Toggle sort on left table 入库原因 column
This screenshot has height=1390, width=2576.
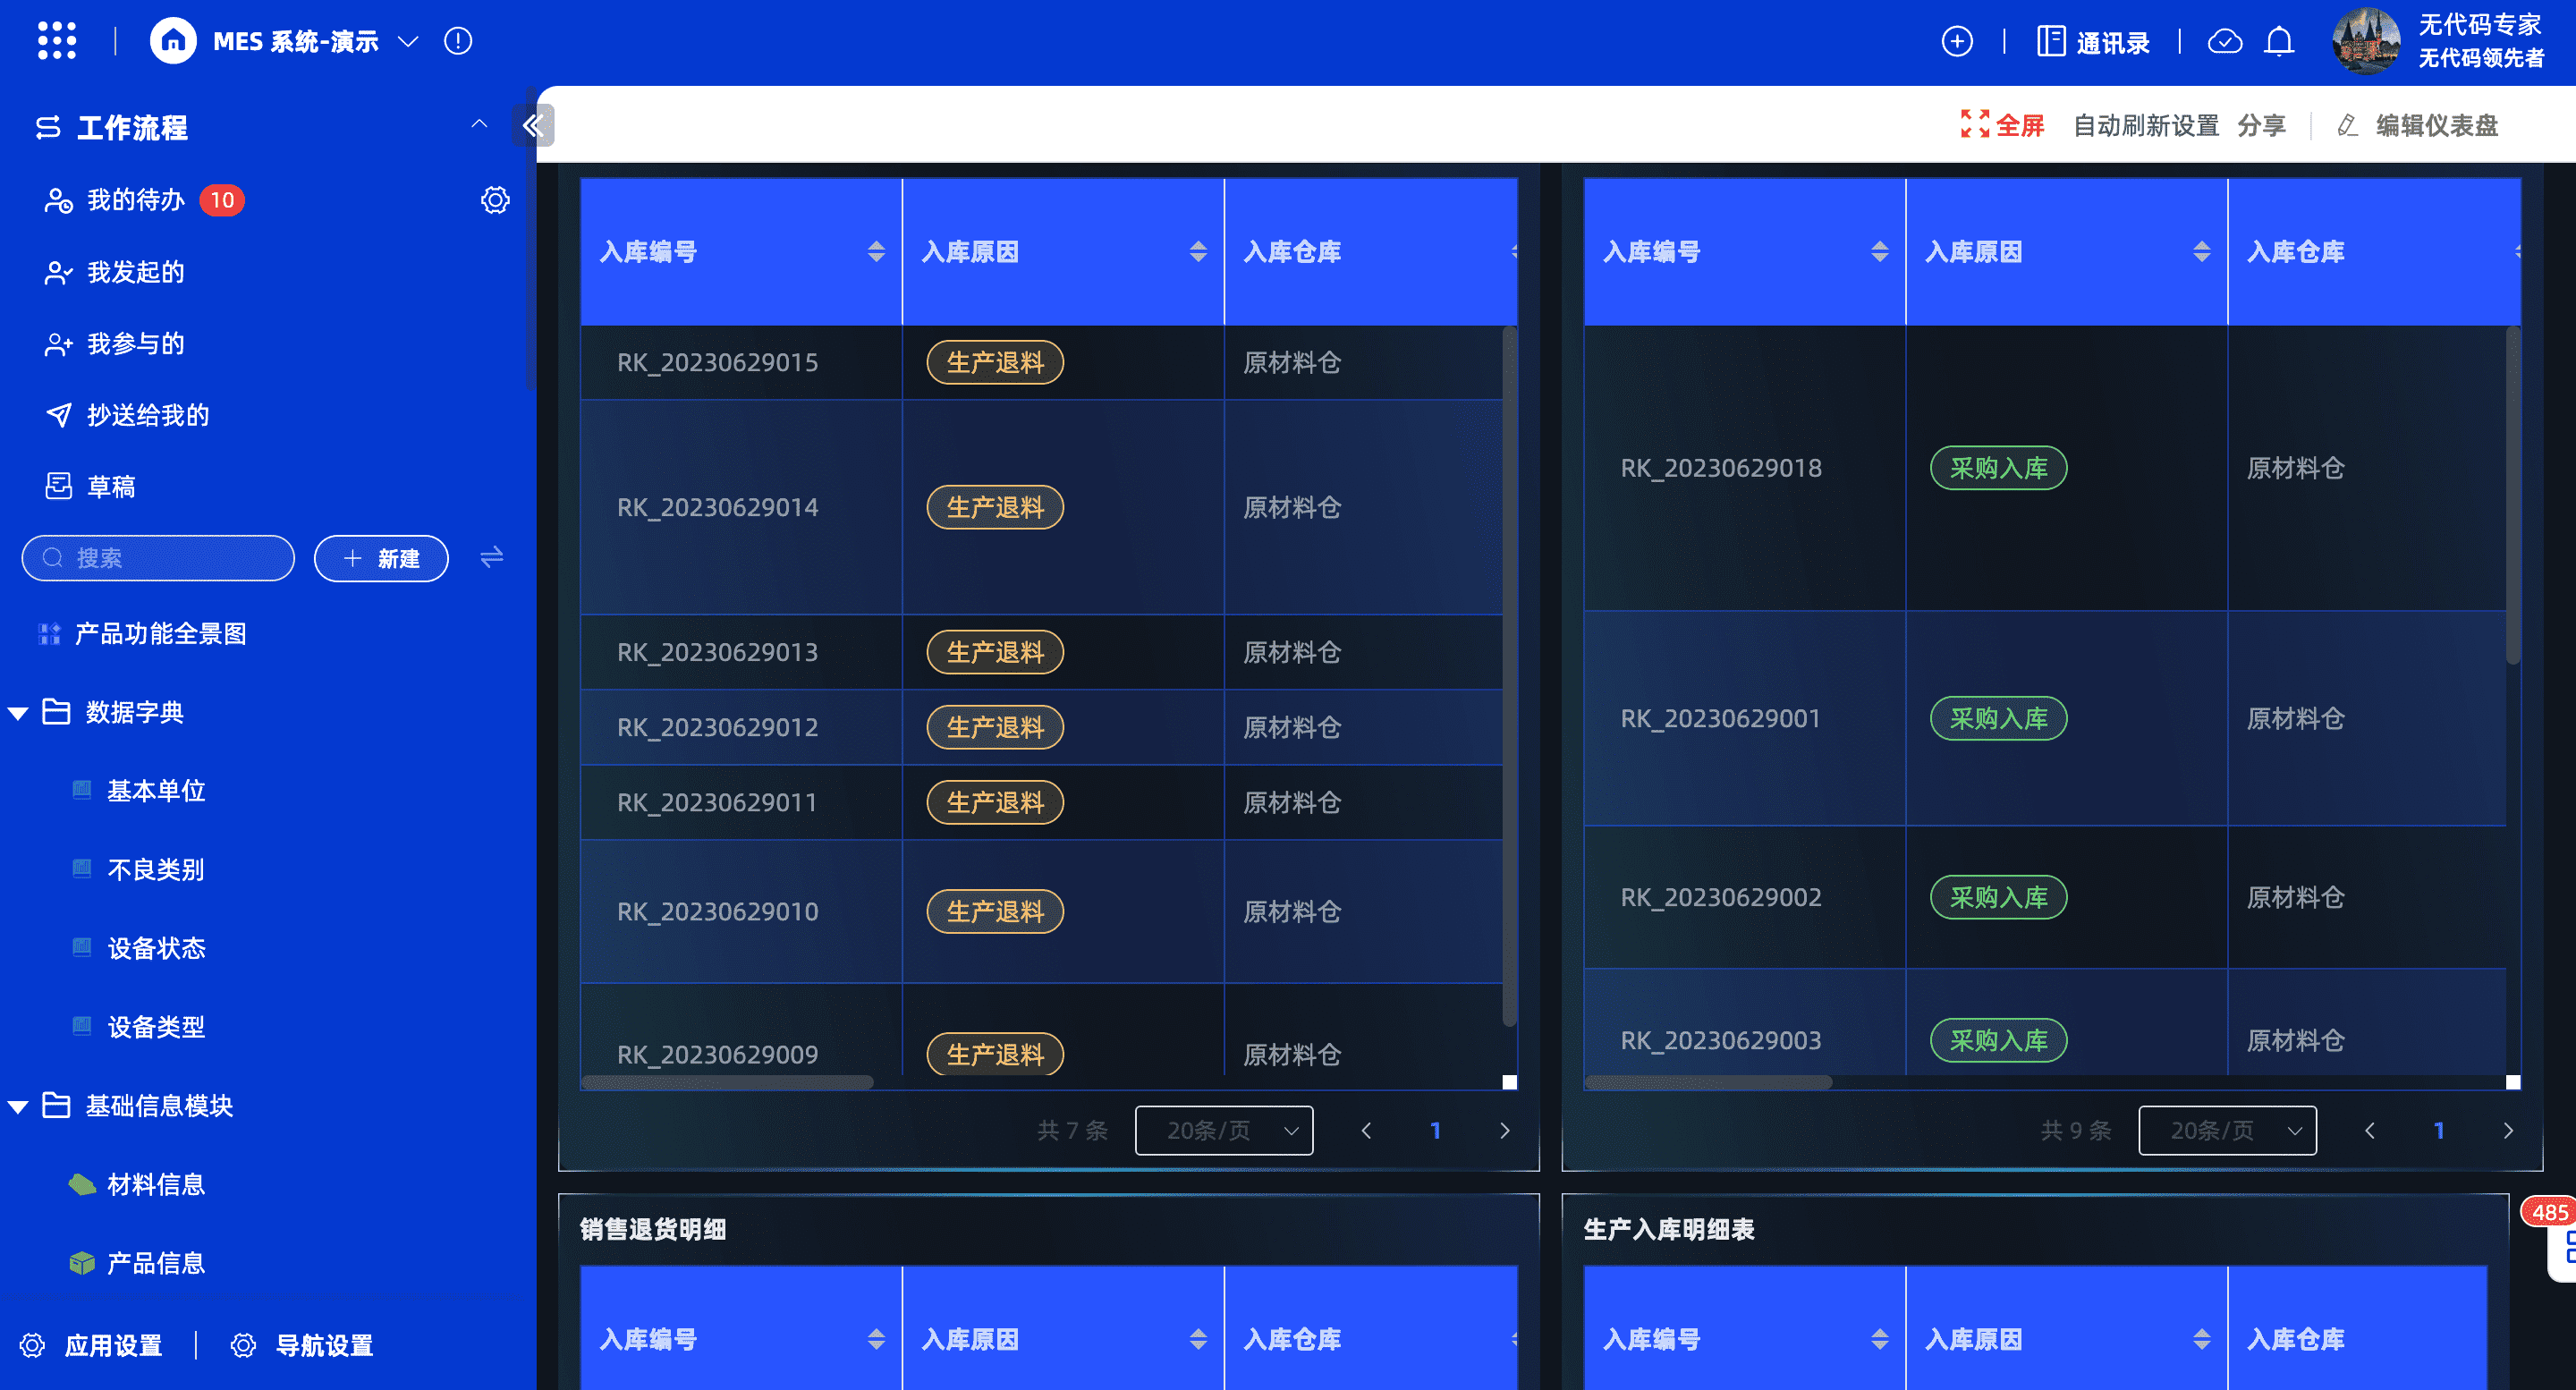click(x=1198, y=252)
